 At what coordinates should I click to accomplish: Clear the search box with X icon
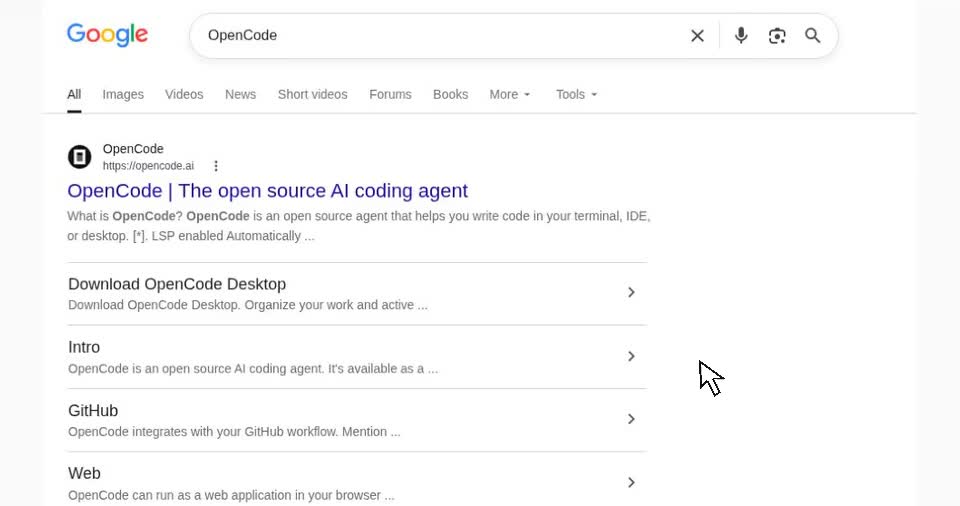coord(697,36)
